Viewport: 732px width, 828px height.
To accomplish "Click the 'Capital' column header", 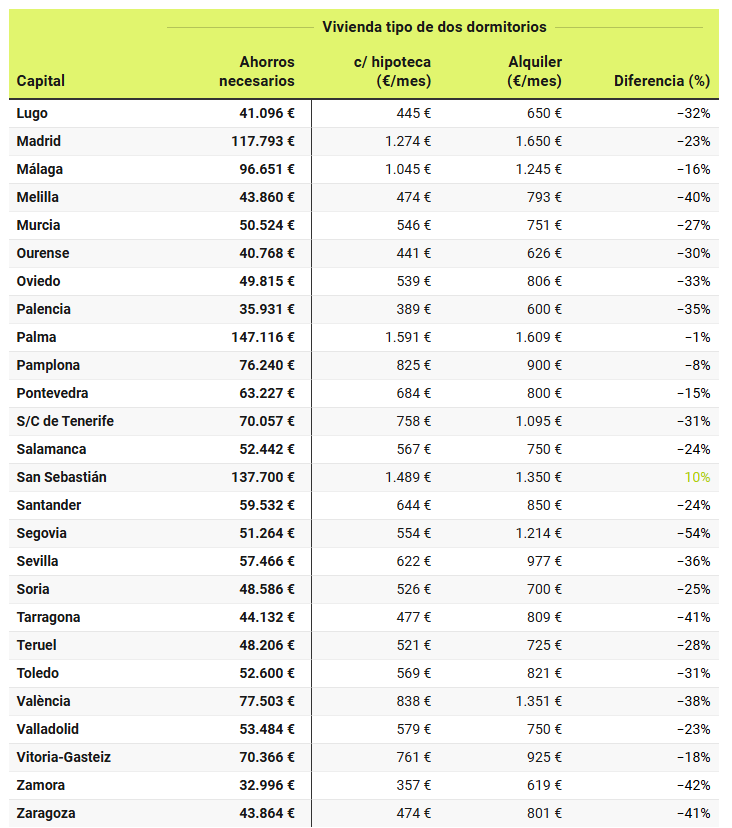I will (41, 81).
